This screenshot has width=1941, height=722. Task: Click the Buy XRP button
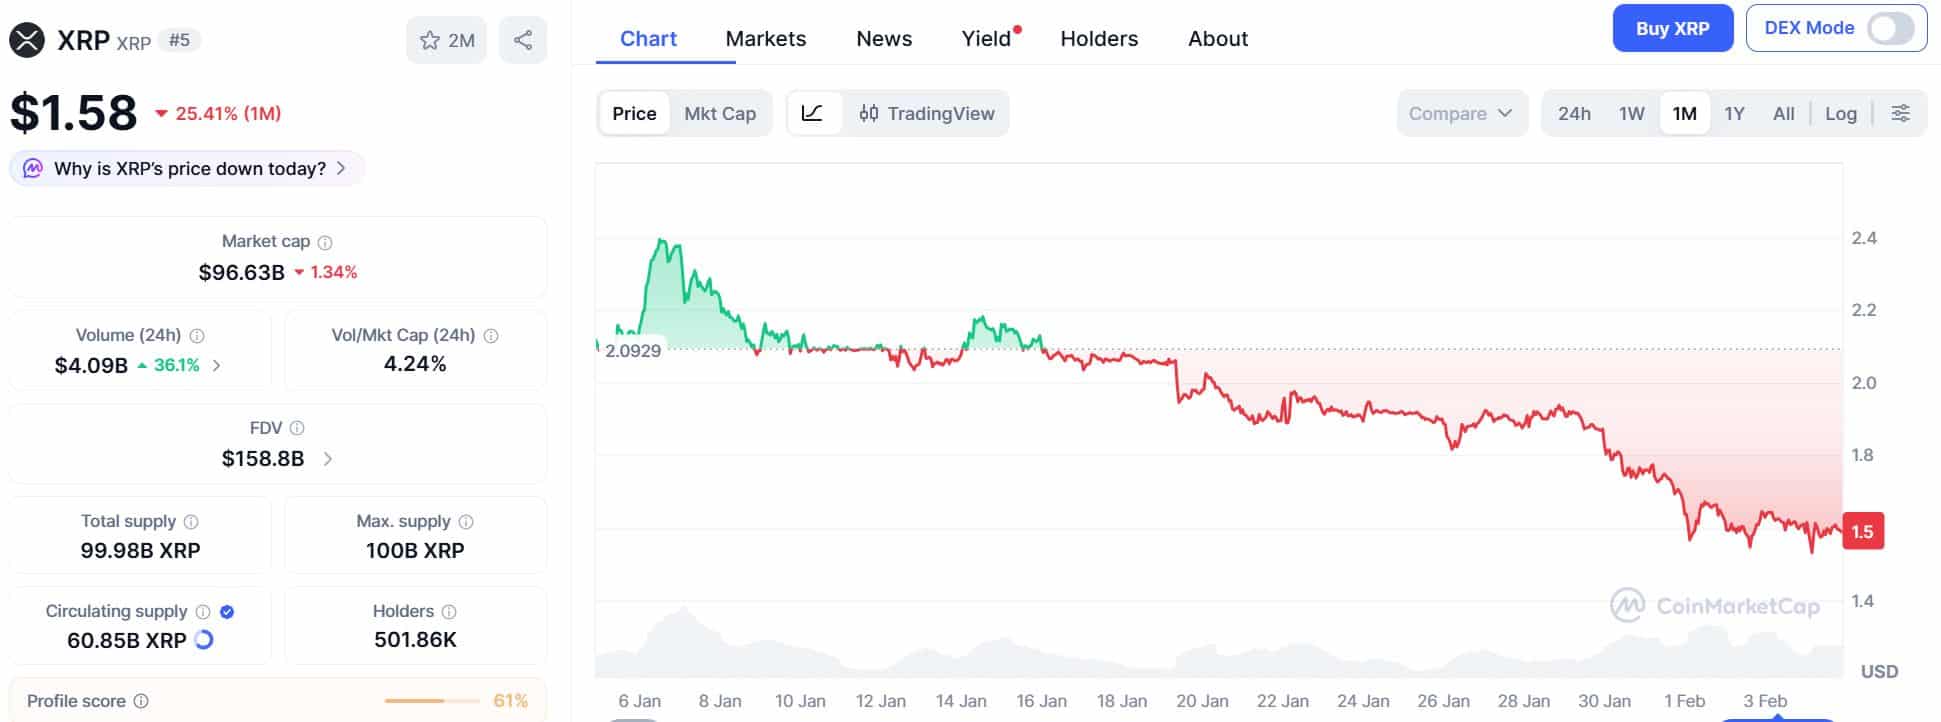(x=1672, y=28)
